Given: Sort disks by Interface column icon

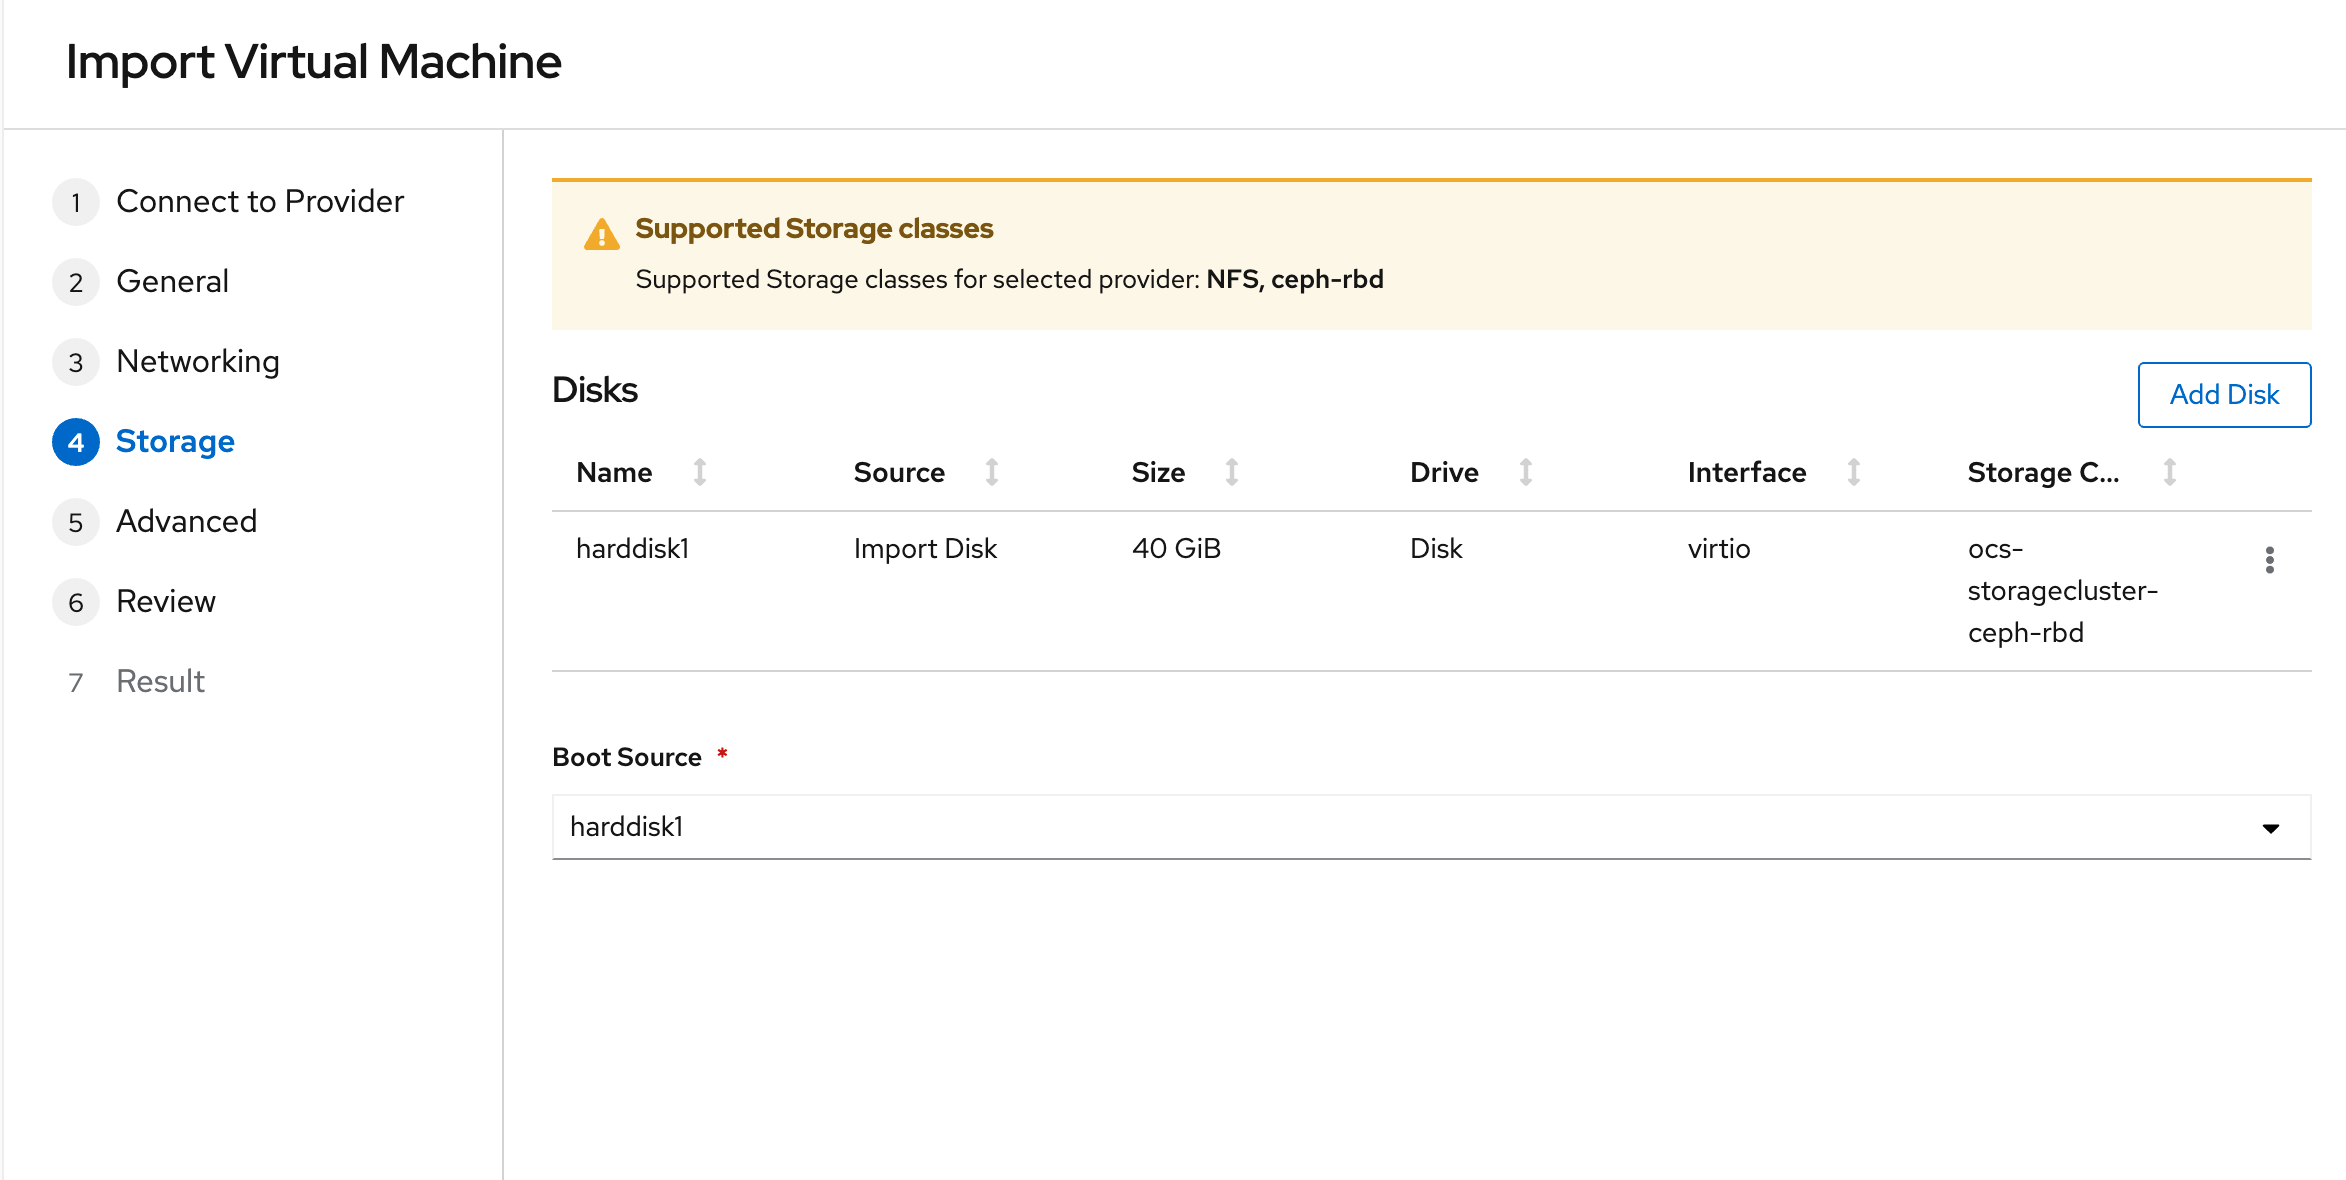Looking at the screenshot, I should tap(1853, 472).
